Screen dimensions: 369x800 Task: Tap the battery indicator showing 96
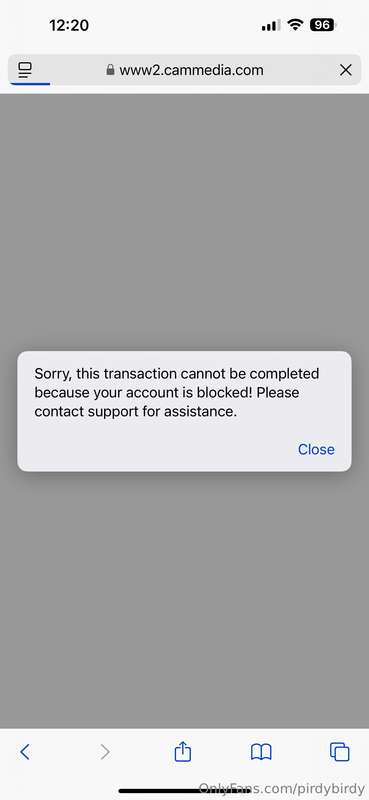click(x=323, y=24)
